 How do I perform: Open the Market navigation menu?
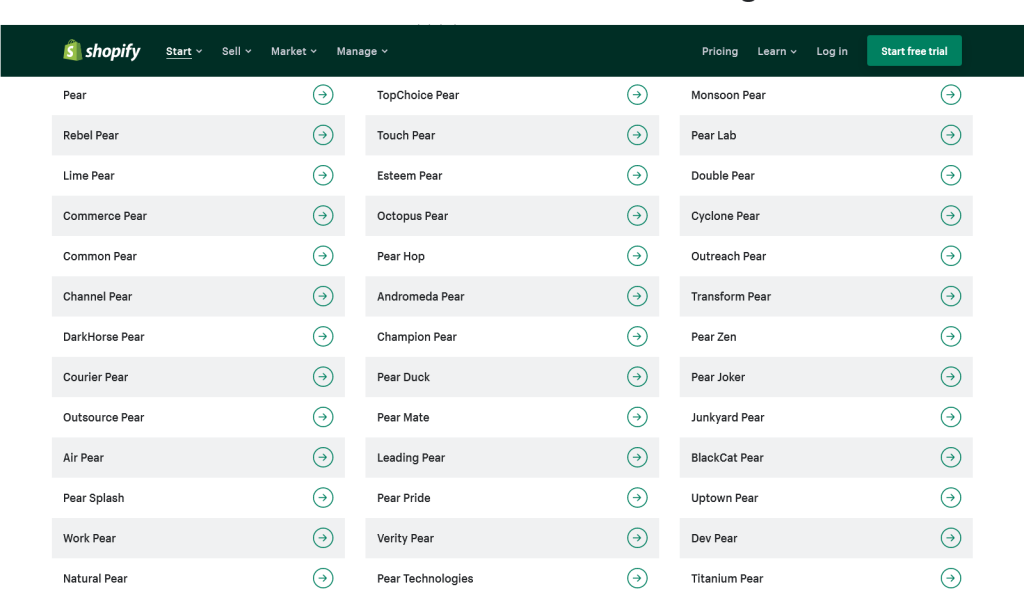click(x=293, y=51)
